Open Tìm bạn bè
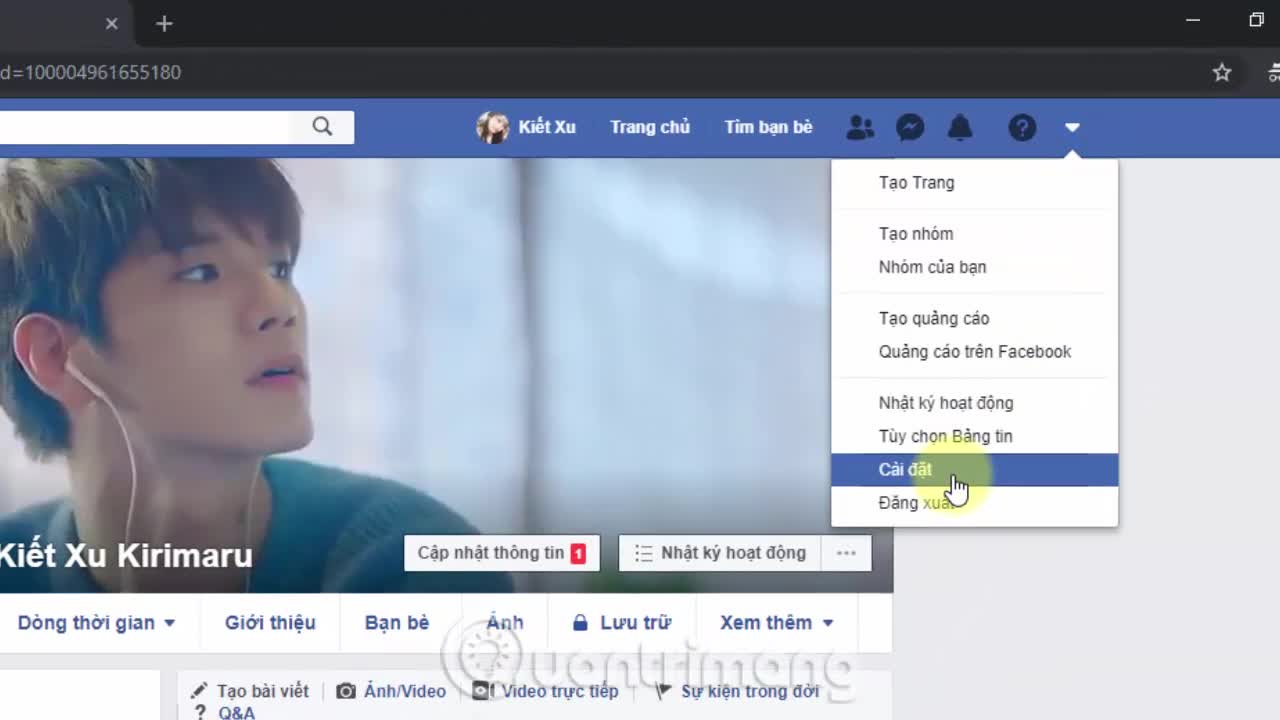Screen dimensions: 1280x720 click(768, 127)
